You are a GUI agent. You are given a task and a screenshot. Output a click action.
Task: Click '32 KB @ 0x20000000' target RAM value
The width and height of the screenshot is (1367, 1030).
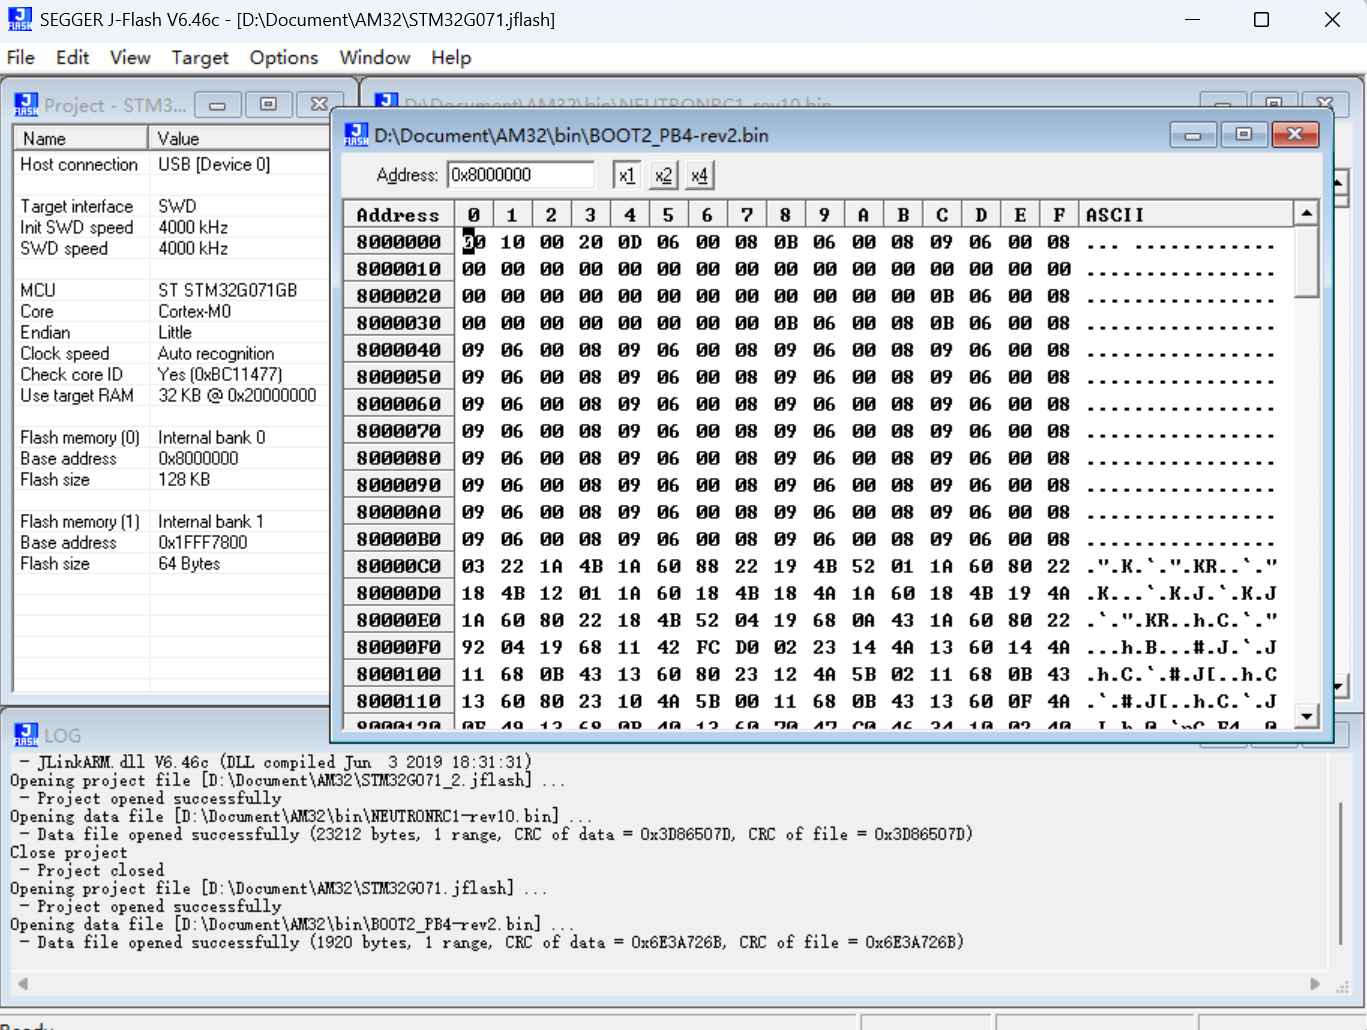click(x=237, y=395)
